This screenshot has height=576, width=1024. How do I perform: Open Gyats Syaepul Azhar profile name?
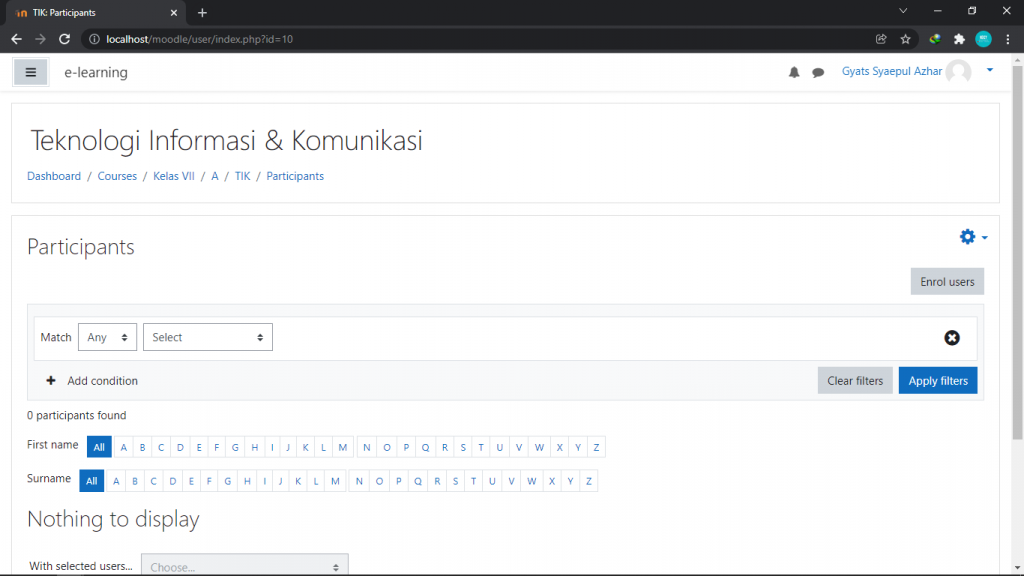(x=891, y=71)
